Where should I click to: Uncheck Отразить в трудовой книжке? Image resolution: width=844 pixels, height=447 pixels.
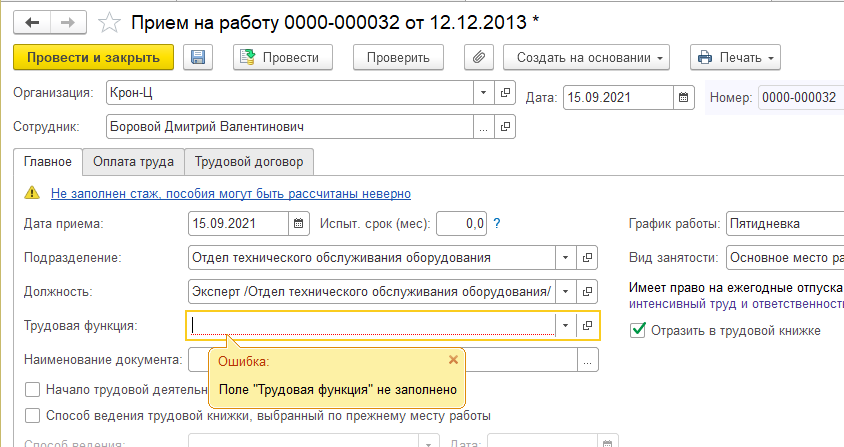pyautogui.click(x=638, y=330)
